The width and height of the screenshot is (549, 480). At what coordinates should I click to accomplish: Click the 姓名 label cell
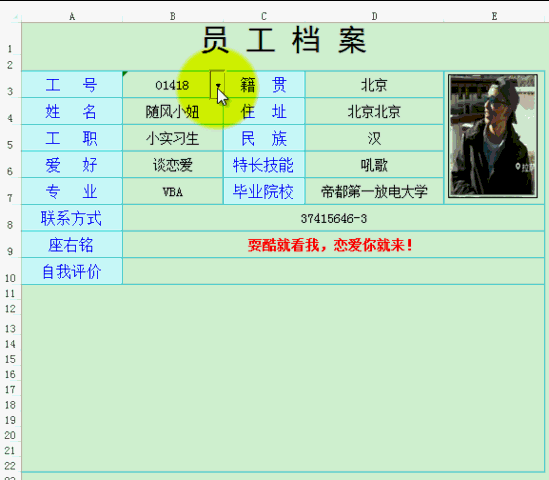click(72, 111)
